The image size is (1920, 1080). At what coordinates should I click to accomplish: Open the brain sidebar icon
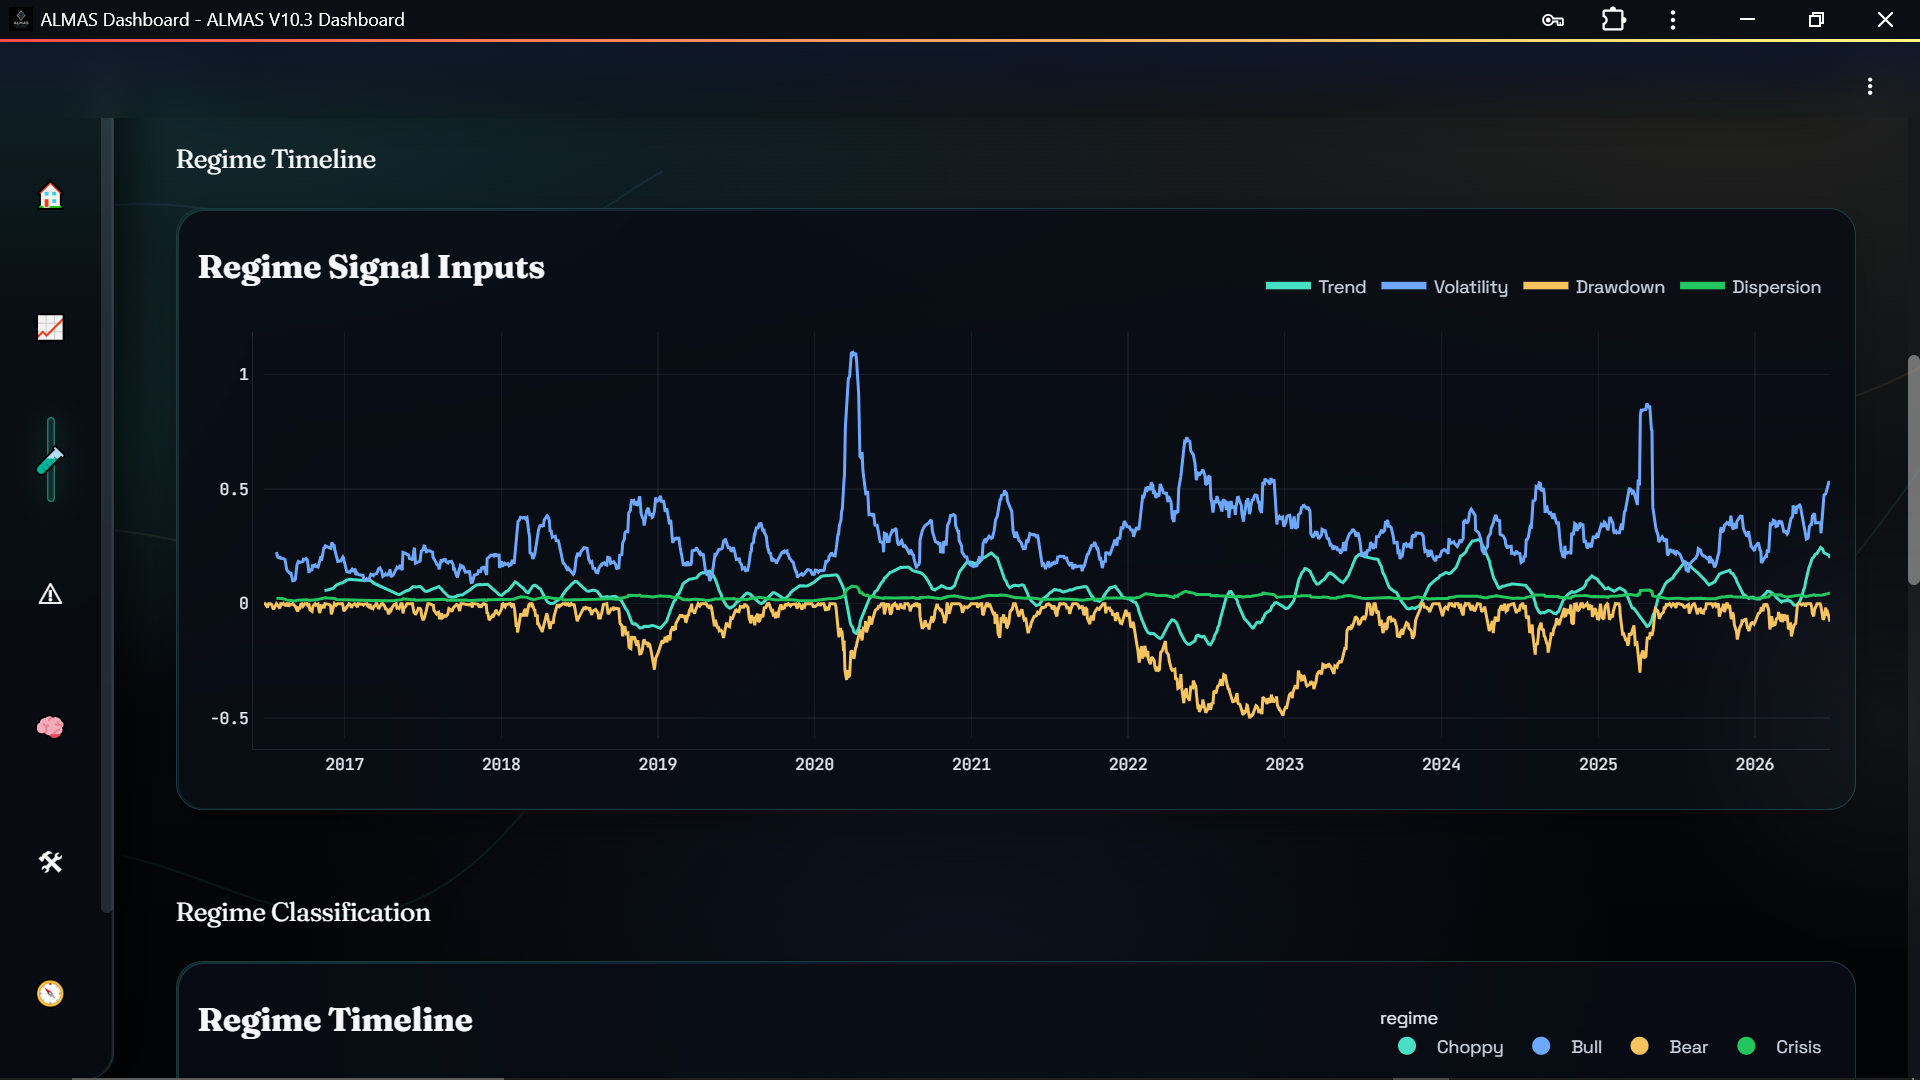[x=50, y=727]
